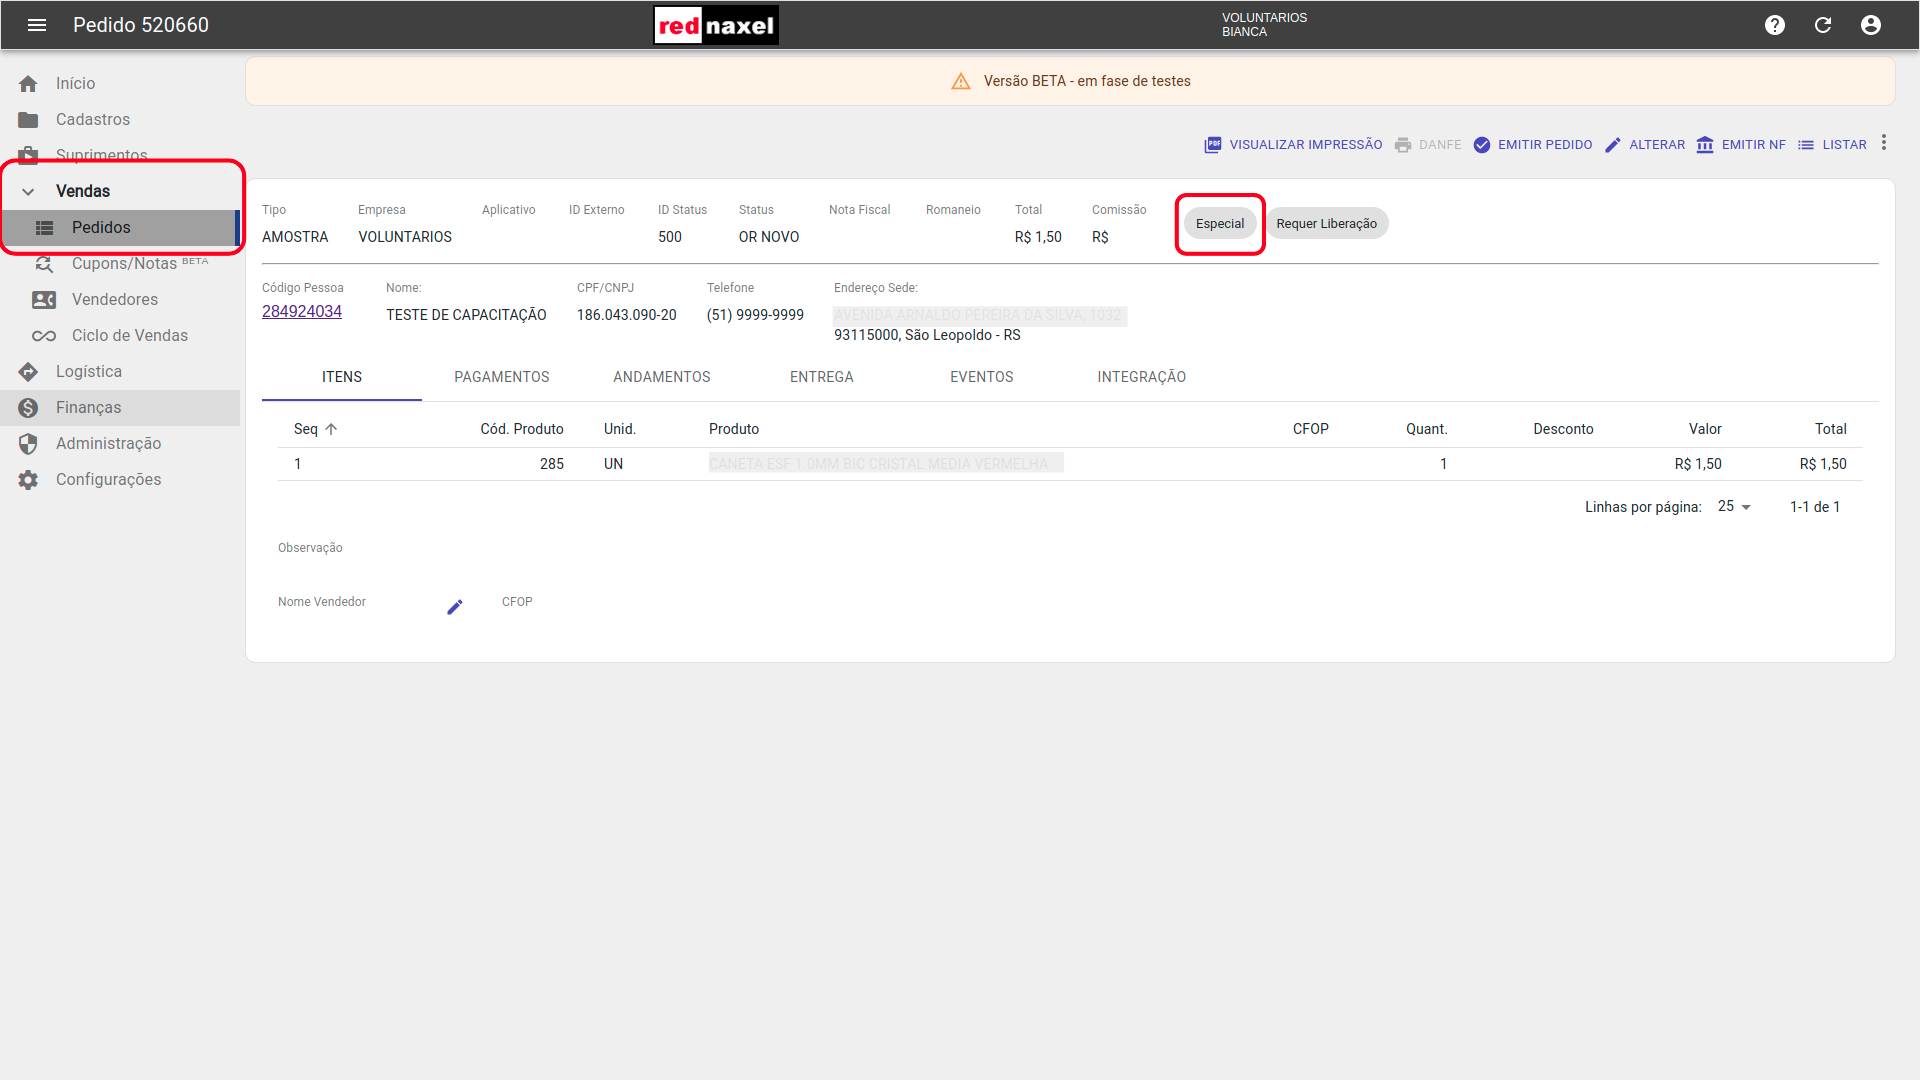Image resolution: width=1920 pixels, height=1080 pixels.
Task: Click the help question mark icon
Action: coord(1775,25)
